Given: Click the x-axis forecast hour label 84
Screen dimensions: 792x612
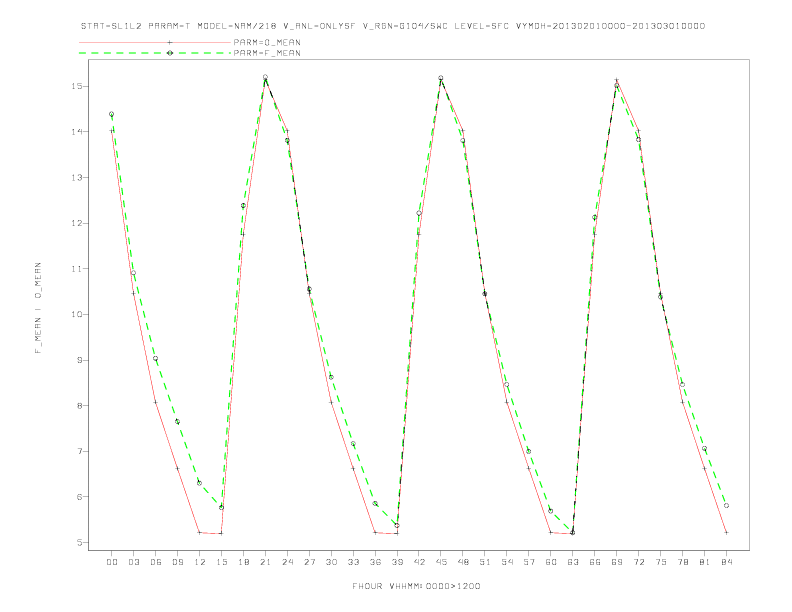Looking at the screenshot, I should (726, 562).
